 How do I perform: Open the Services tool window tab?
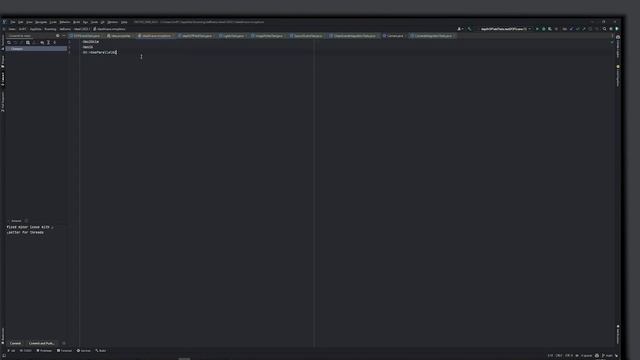(x=84, y=351)
